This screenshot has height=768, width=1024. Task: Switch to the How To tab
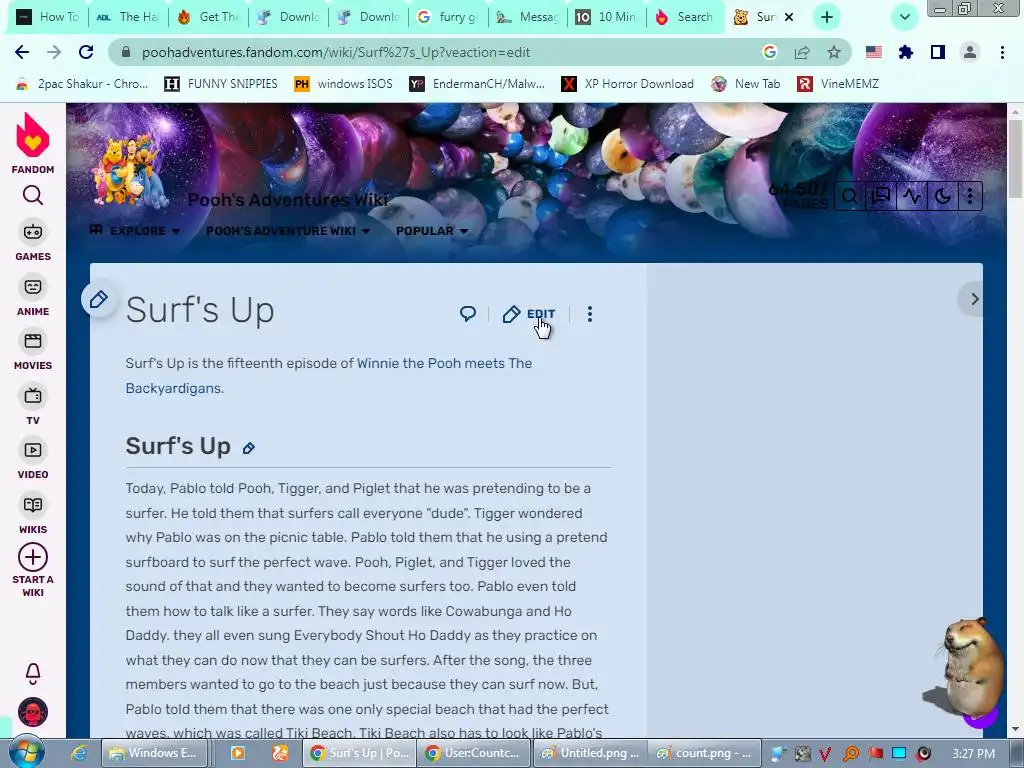48,17
